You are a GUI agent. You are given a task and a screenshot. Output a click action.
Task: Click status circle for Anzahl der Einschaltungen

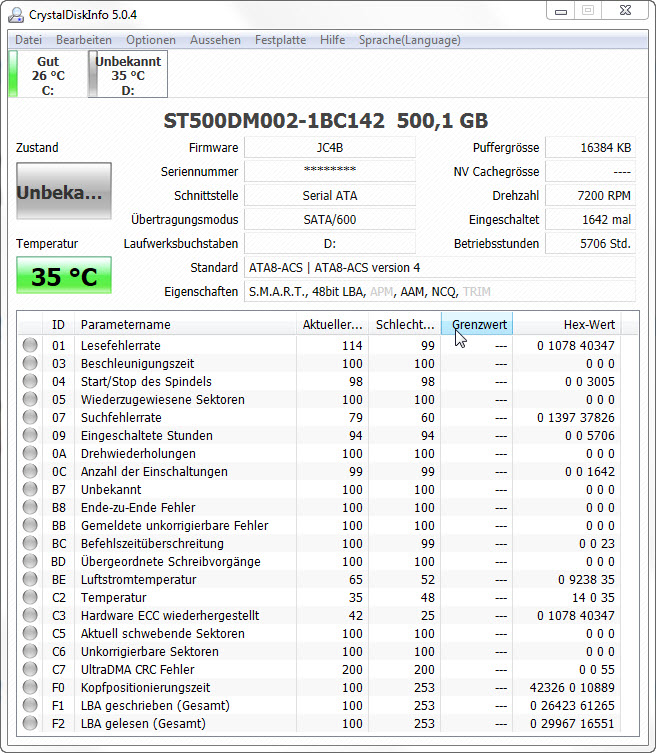[x=30, y=471]
